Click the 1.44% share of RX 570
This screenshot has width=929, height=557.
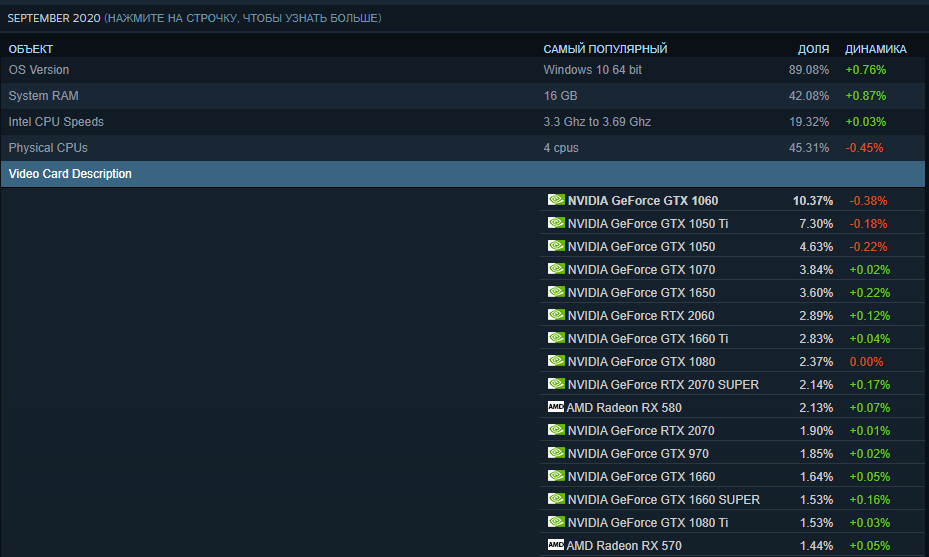coord(816,546)
